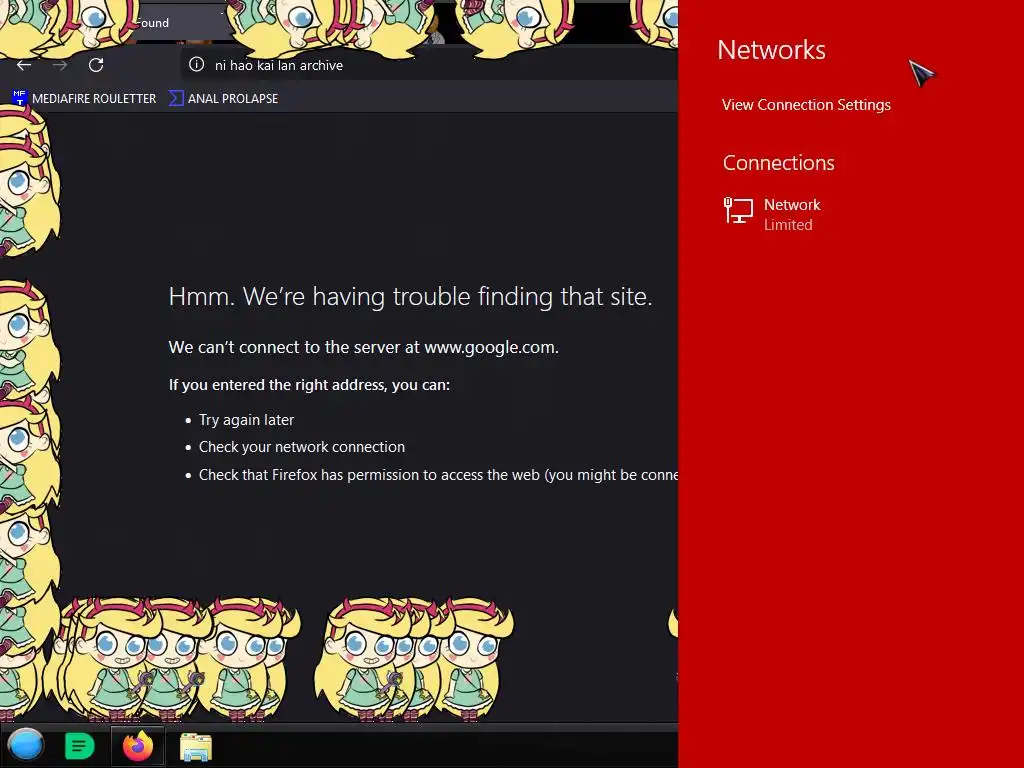Open the blue Start orb
Screen dimensions: 1024x768
click(x=25, y=745)
